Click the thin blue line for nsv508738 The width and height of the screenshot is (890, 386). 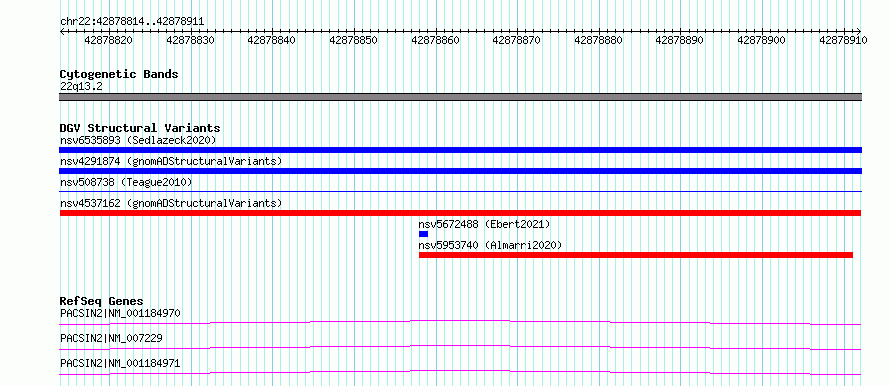[460, 192]
